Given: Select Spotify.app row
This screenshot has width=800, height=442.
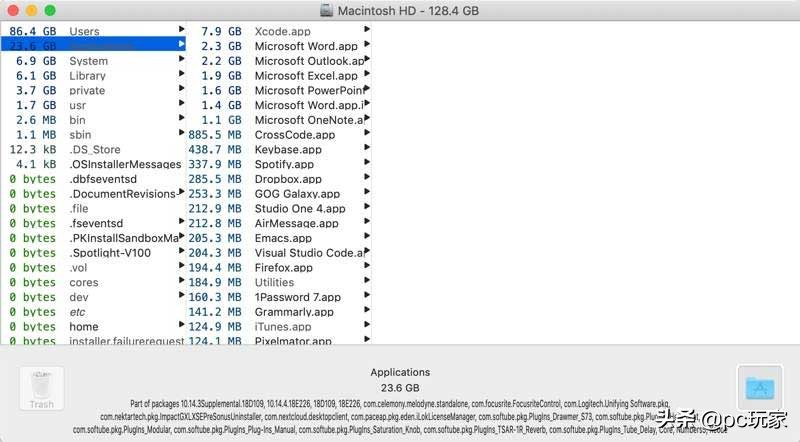Looking at the screenshot, I should point(279,164).
